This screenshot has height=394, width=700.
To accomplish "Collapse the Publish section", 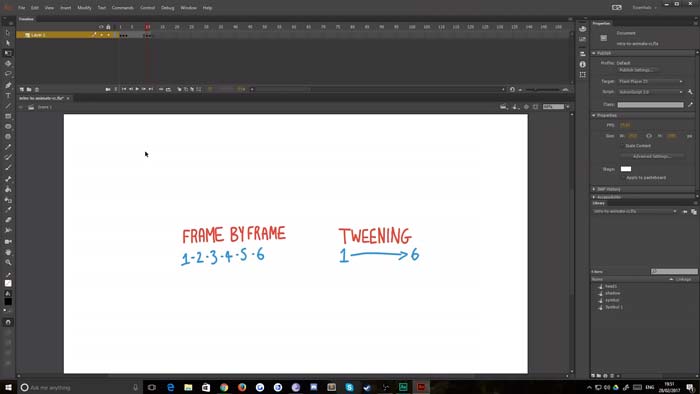I will (x=594, y=53).
